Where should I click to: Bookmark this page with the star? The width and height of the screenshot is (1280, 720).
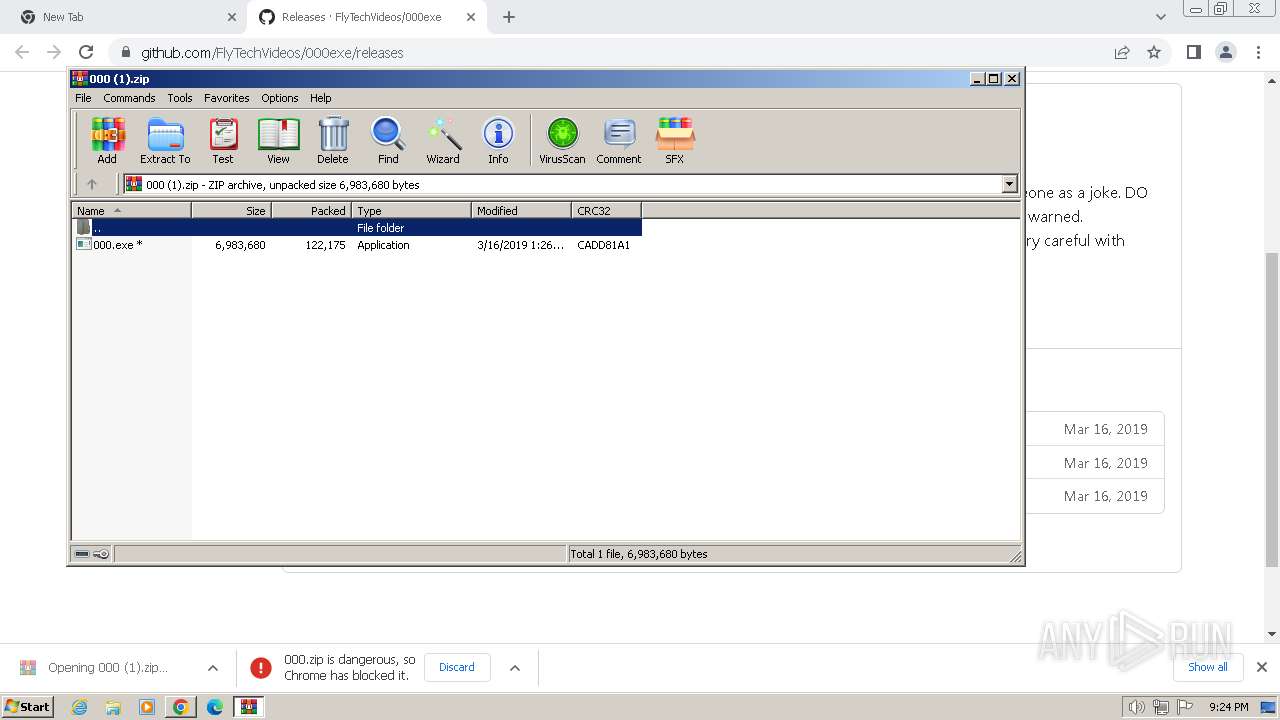tap(1154, 52)
